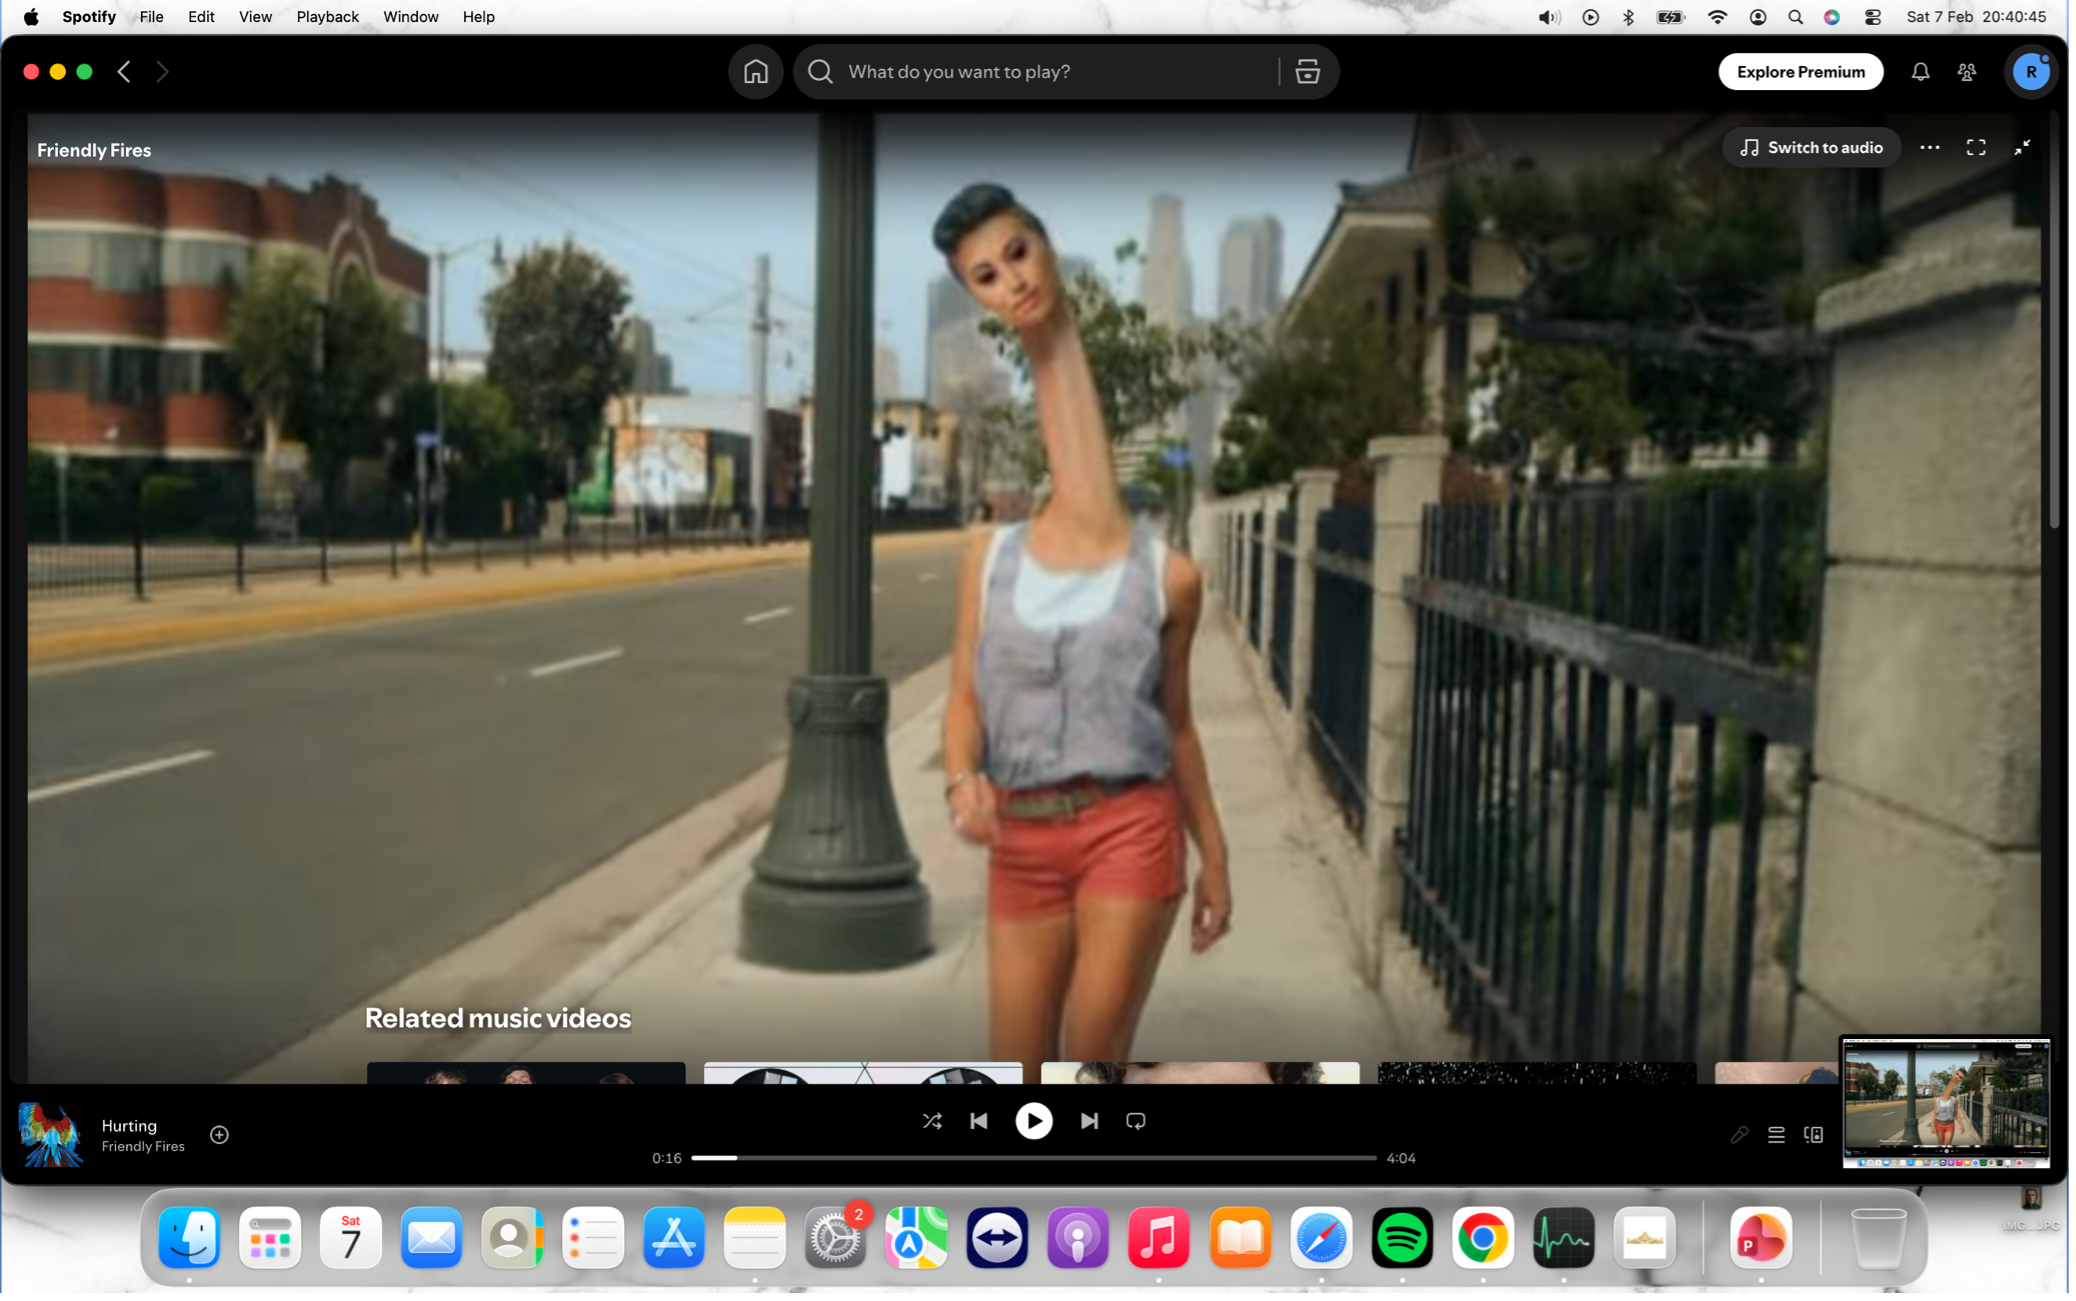Click the song progress bar
Image resolution: width=2076 pixels, height=1301 pixels.
pyautogui.click(x=1033, y=1158)
